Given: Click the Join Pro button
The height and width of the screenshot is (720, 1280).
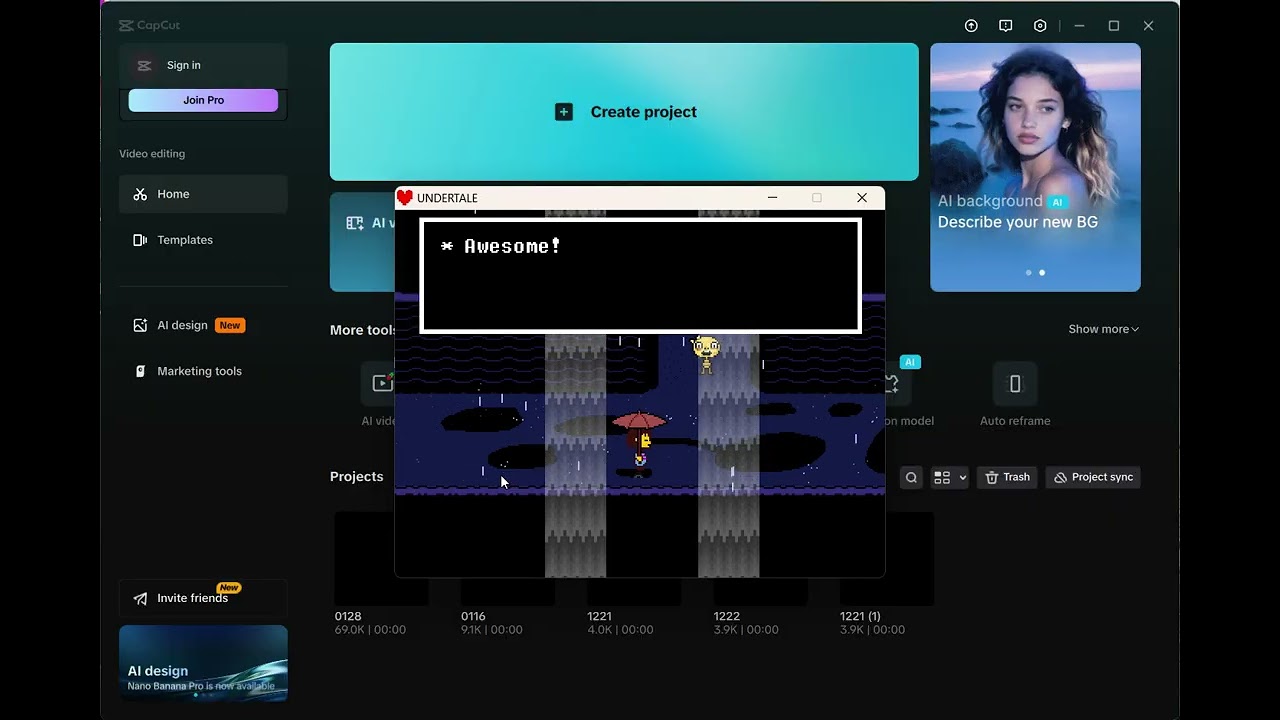Looking at the screenshot, I should pyautogui.click(x=203, y=100).
